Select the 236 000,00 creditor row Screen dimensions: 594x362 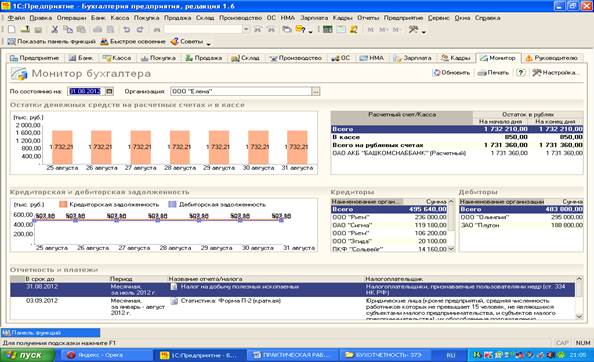(x=389, y=217)
